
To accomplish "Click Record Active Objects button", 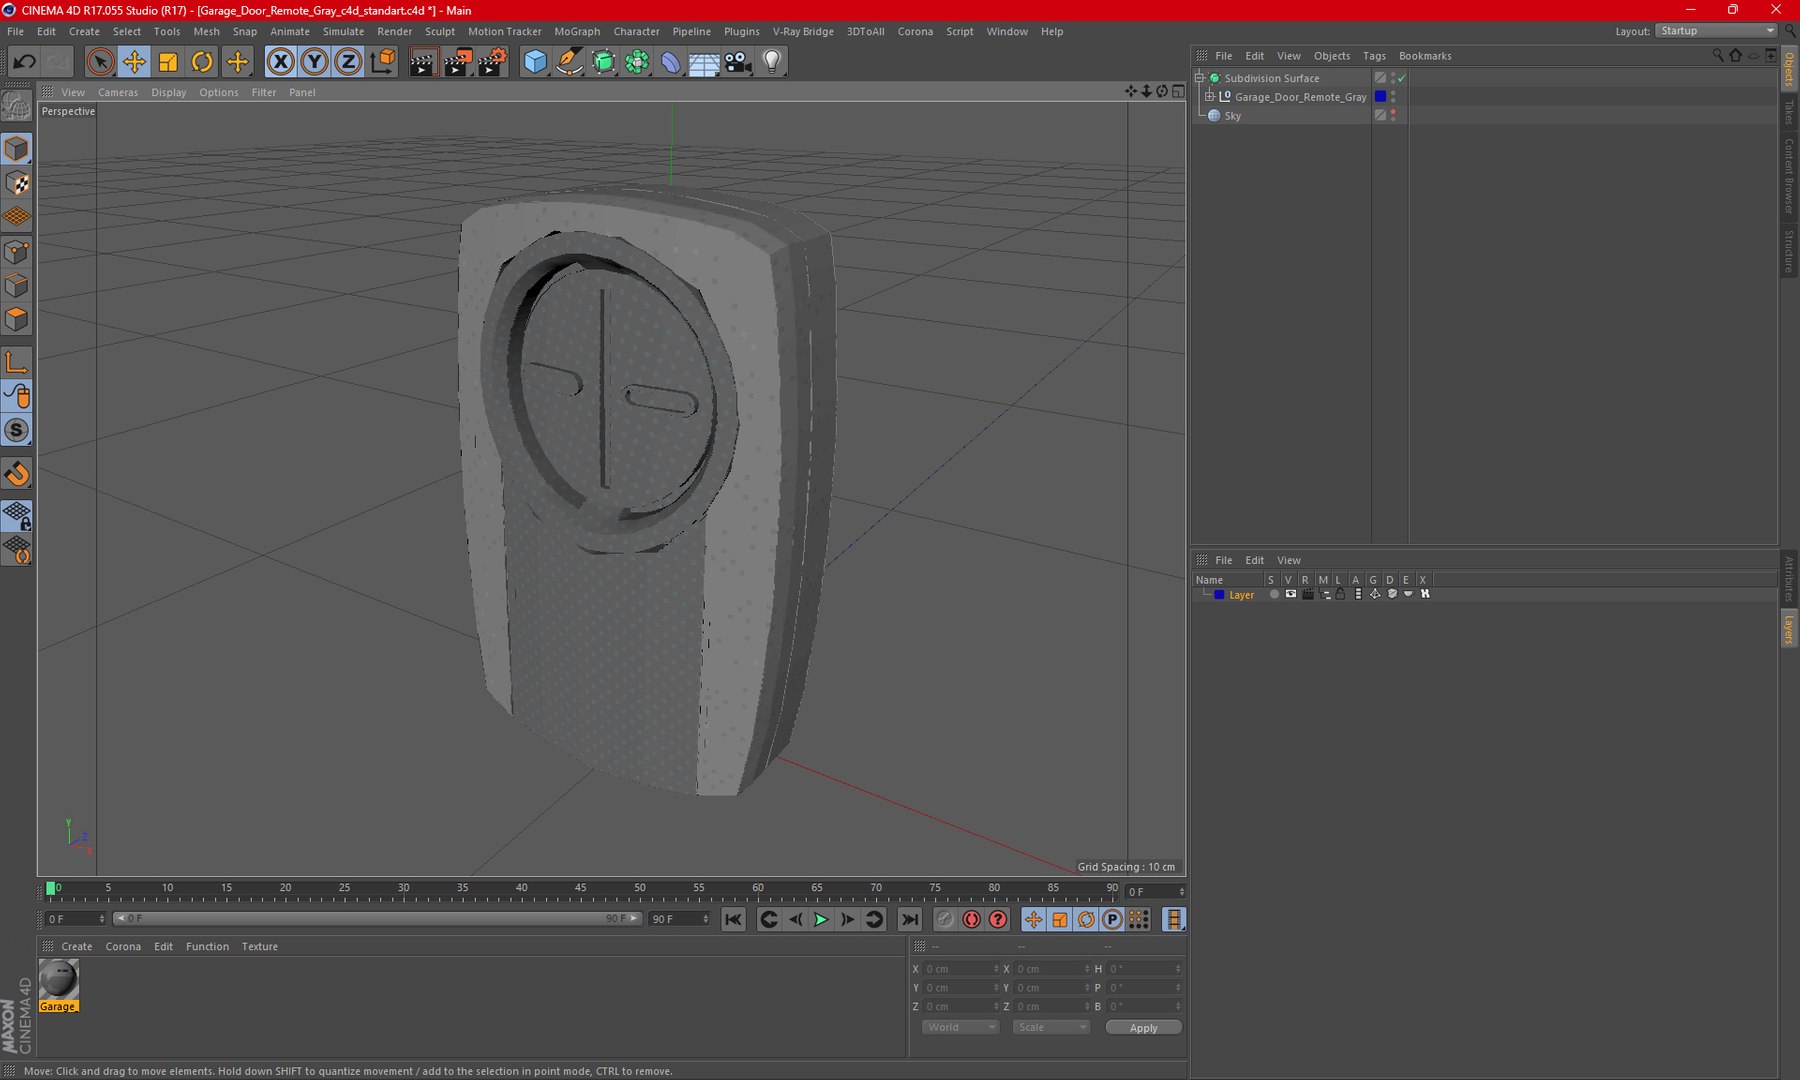I will [x=945, y=920].
